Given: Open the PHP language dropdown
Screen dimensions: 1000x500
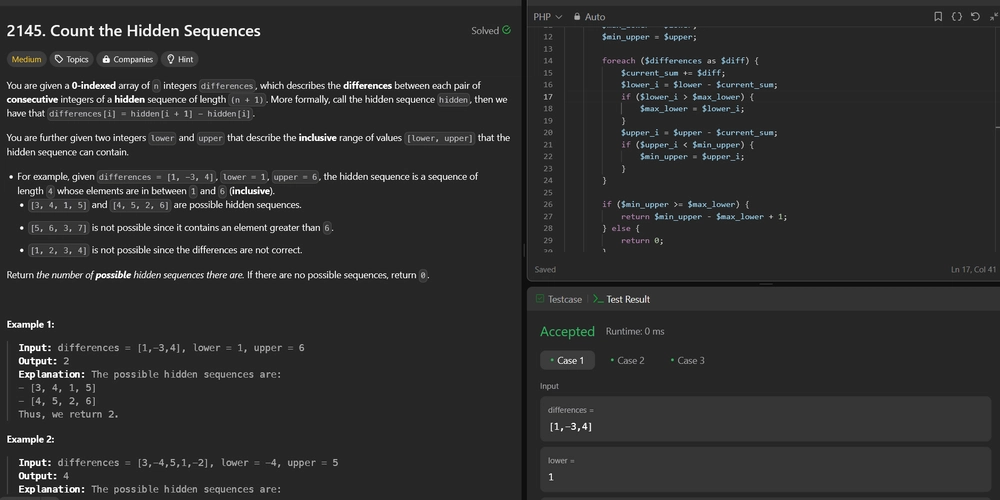Looking at the screenshot, I should (x=547, y=17).
